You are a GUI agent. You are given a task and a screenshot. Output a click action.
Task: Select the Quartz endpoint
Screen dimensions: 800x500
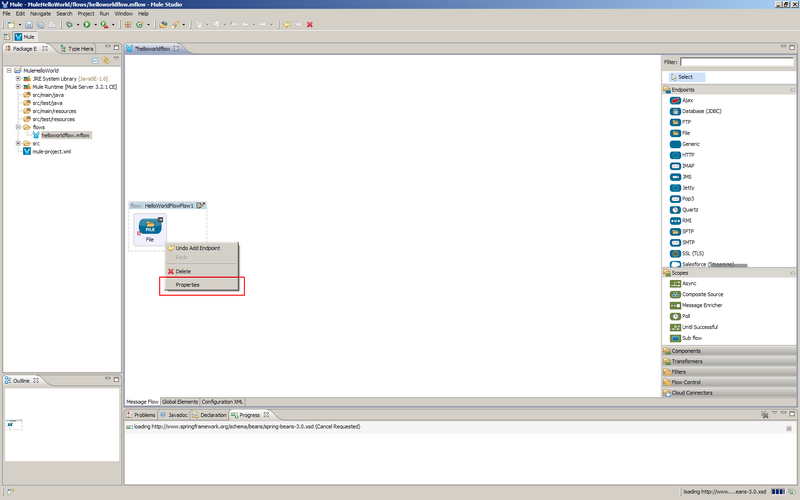[684, 210]
